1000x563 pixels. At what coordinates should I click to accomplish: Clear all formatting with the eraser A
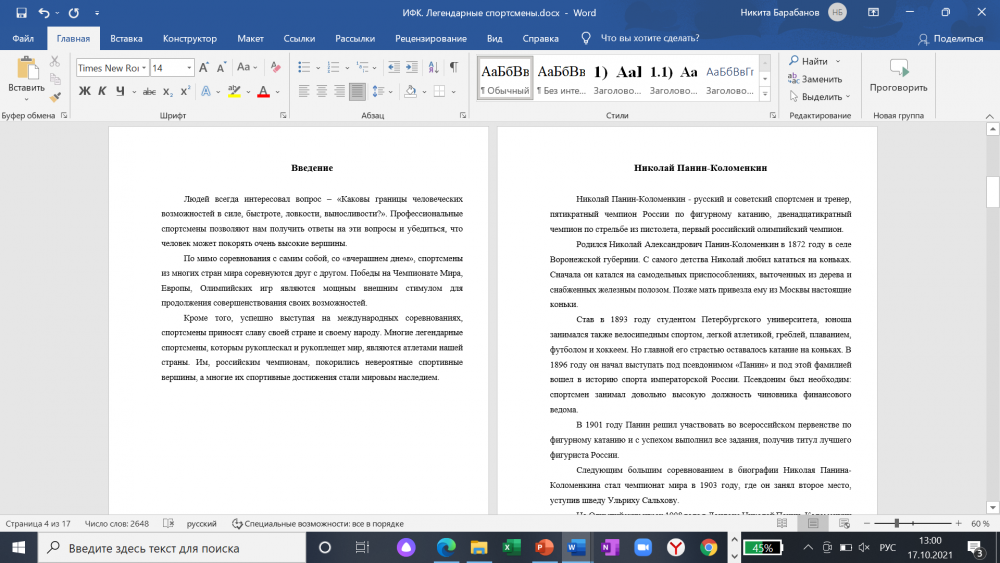pos(276,68)
